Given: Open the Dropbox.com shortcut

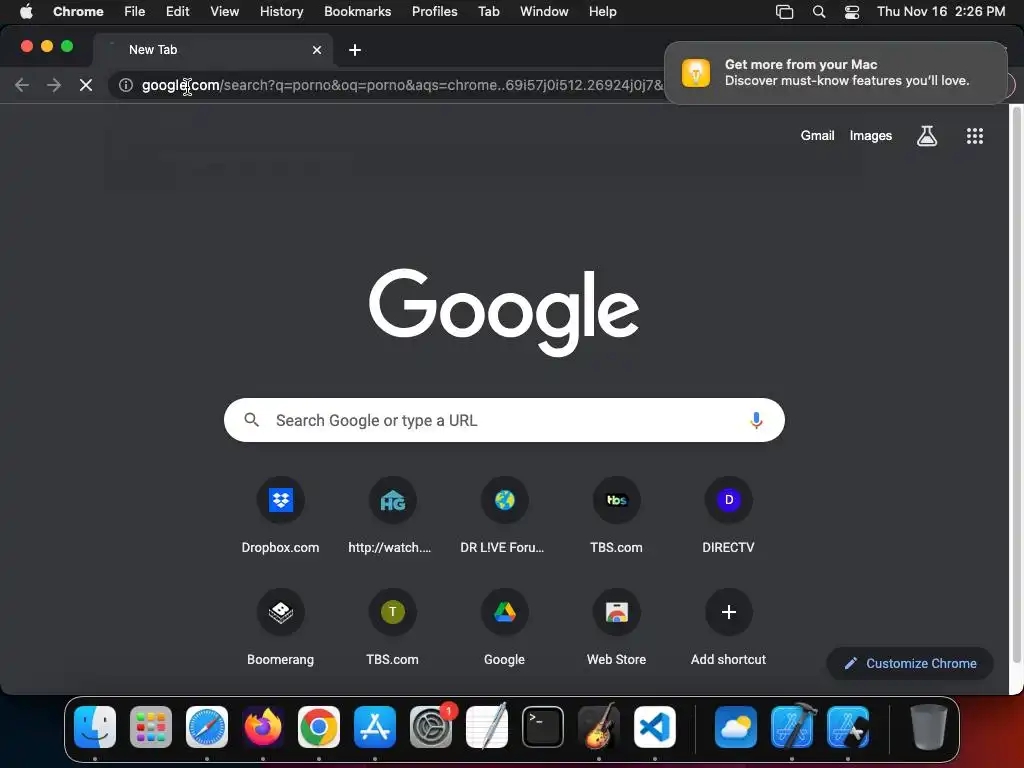Looking at the screenshot, I should point(280,500).
